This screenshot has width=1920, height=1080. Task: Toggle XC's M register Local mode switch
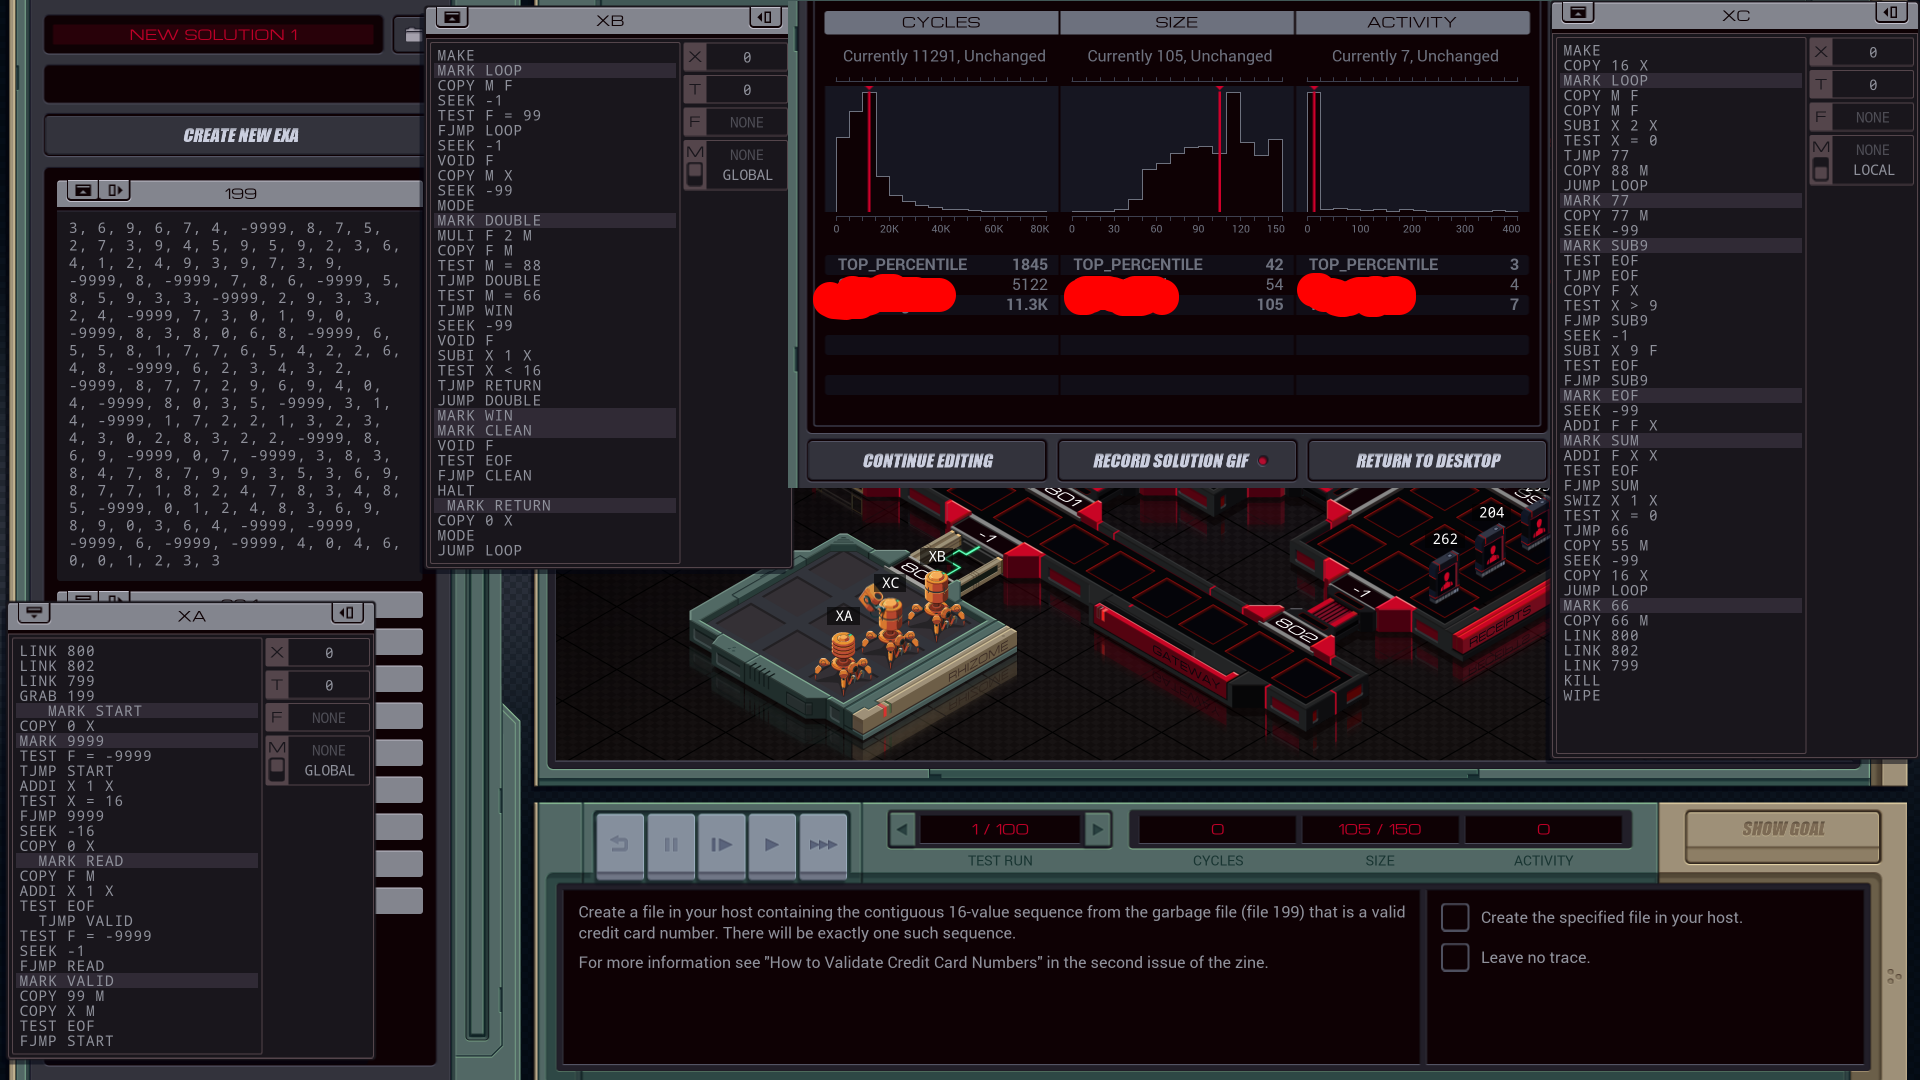click(1821, 170)
